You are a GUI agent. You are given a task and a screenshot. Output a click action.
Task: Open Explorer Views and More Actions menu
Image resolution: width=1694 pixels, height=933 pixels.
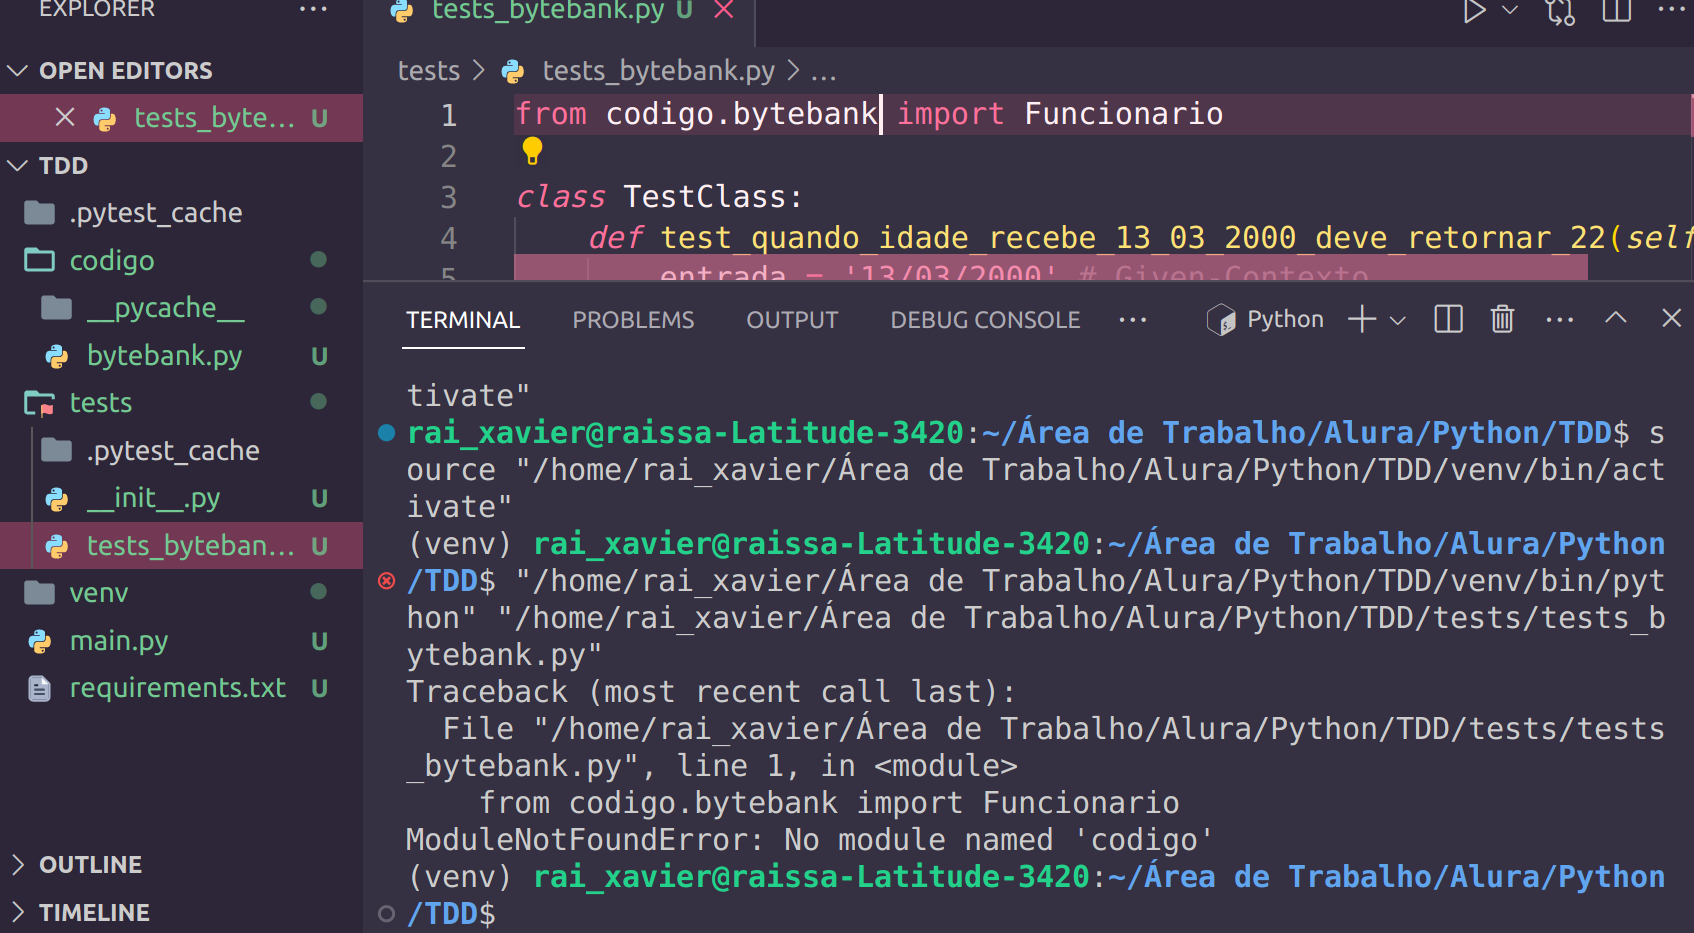(x=313, y=10)
